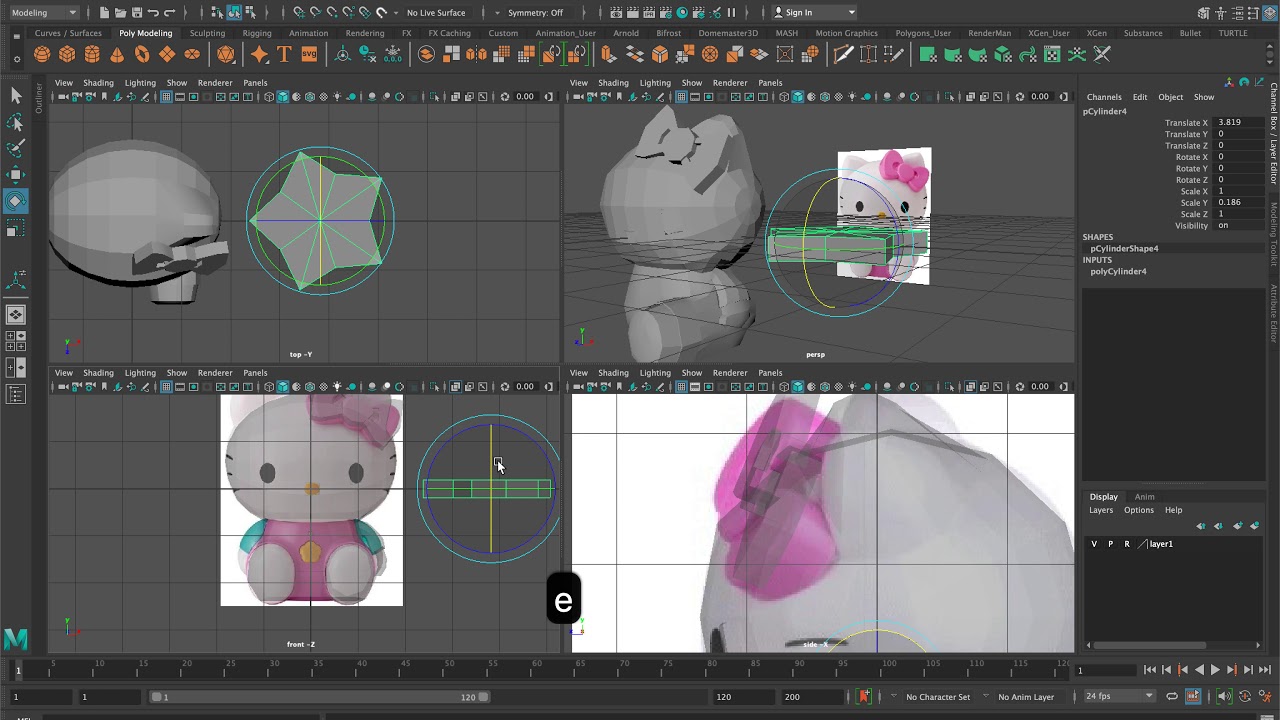
Task: Go to the end of playback range
Action: [1265, 670]
